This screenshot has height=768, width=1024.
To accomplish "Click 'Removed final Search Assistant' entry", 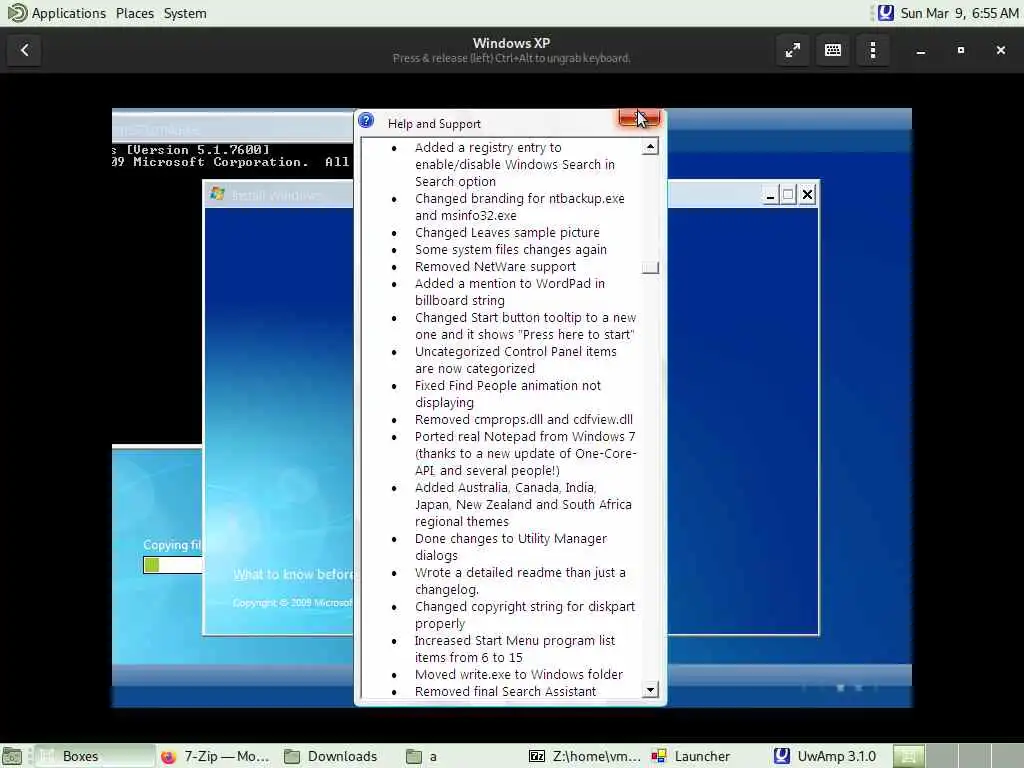I will point(505,691).
